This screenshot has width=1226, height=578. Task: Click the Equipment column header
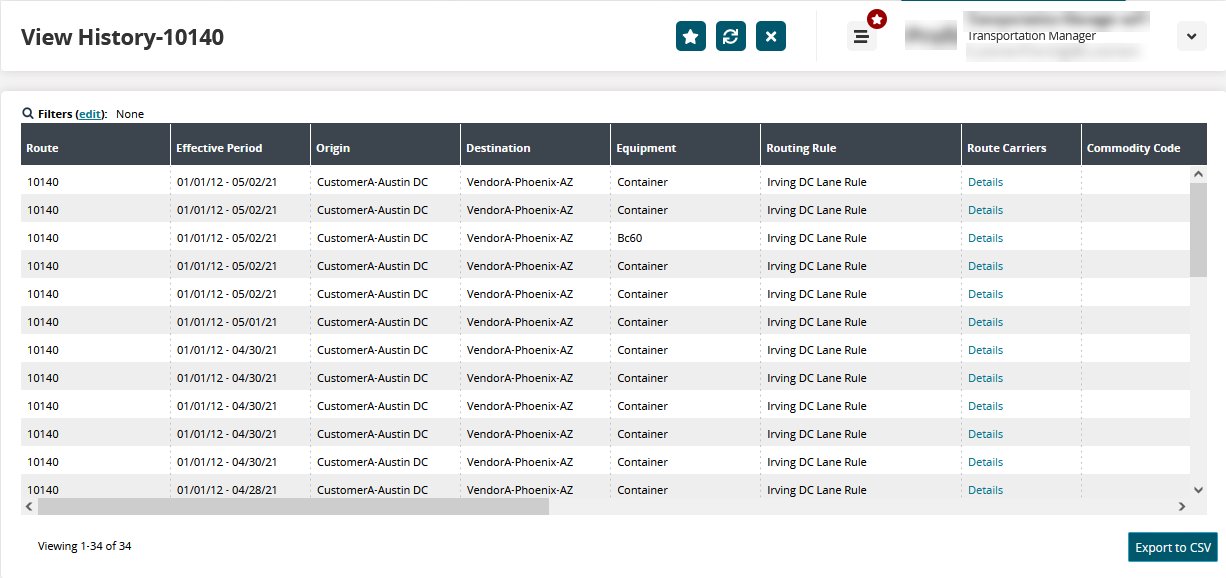(646, 148)
